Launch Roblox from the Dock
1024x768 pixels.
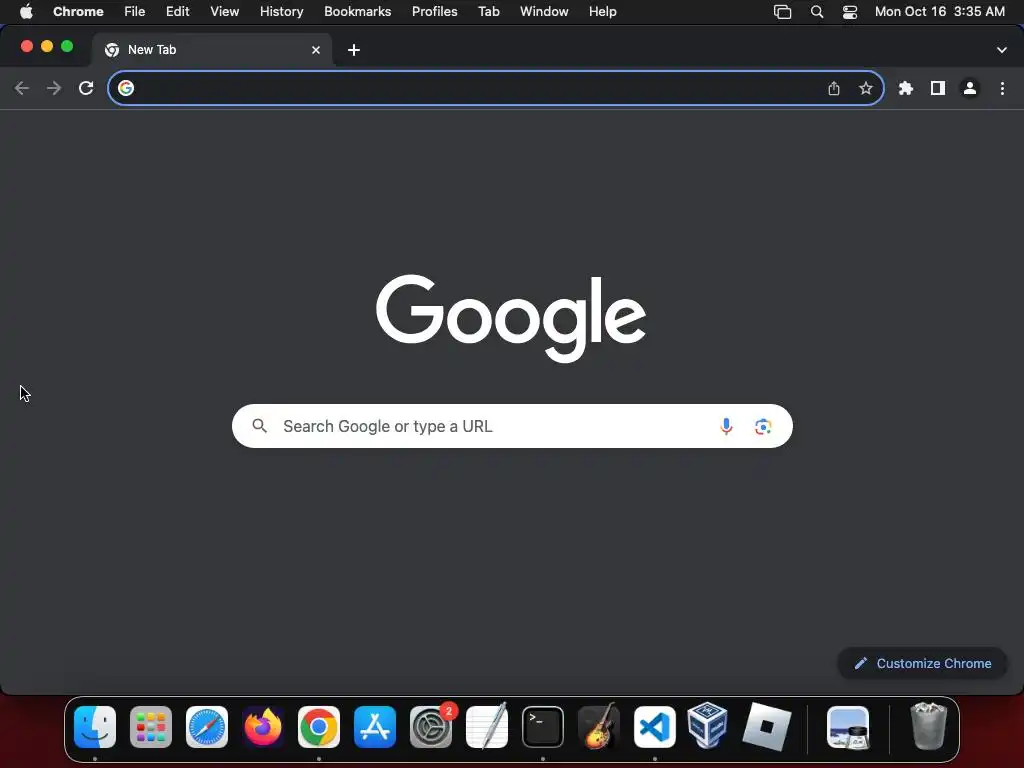click(x=767, y=727)
